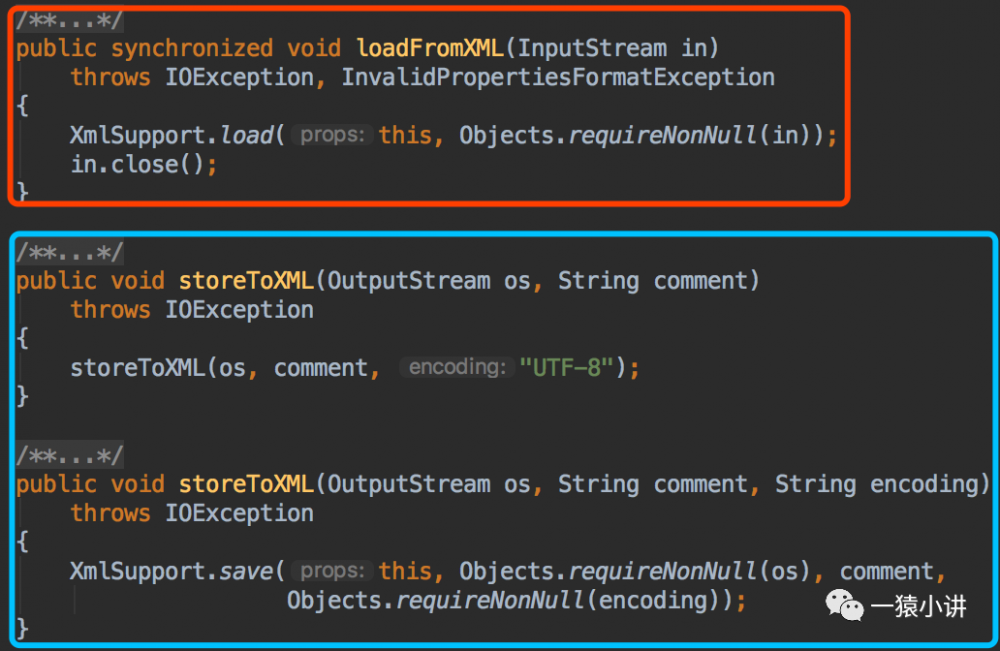
Task: Click the loadFromXML method name
Action: 430,48
